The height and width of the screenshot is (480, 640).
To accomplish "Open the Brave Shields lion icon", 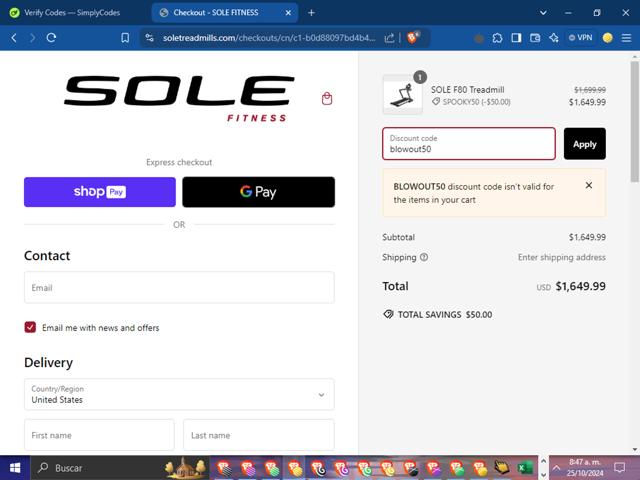I will (x=413, y=38).
